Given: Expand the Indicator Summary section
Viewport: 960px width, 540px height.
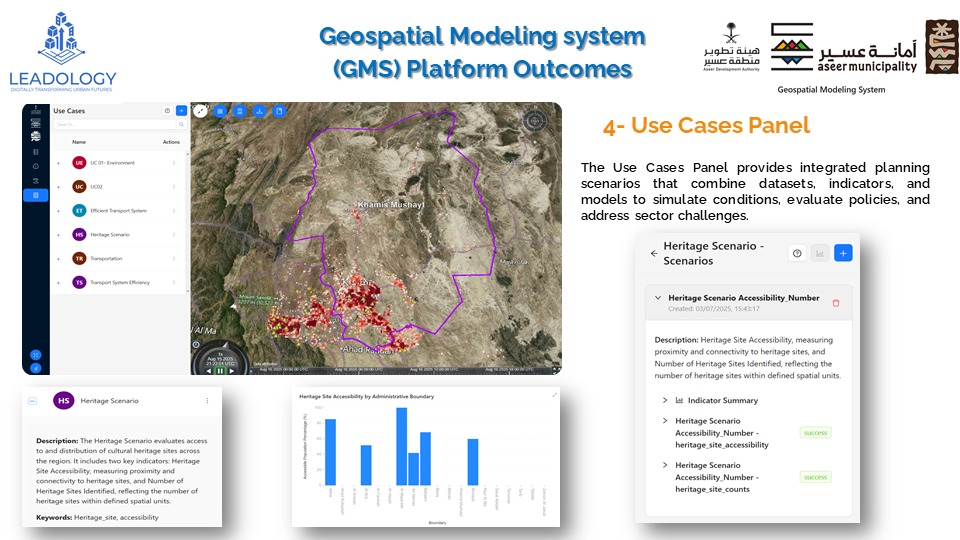Looking at the screenshot, I should pos(666,400).
